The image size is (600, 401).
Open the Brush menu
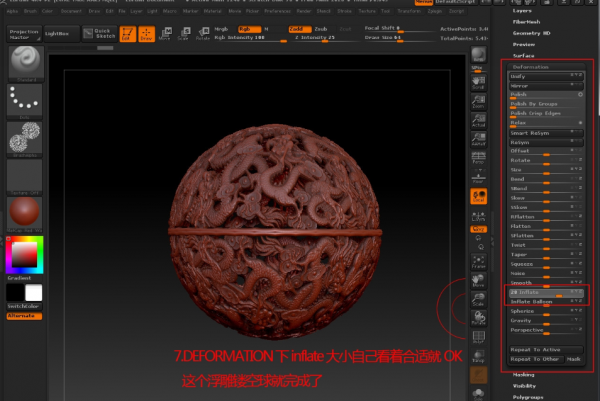[30, 11]
